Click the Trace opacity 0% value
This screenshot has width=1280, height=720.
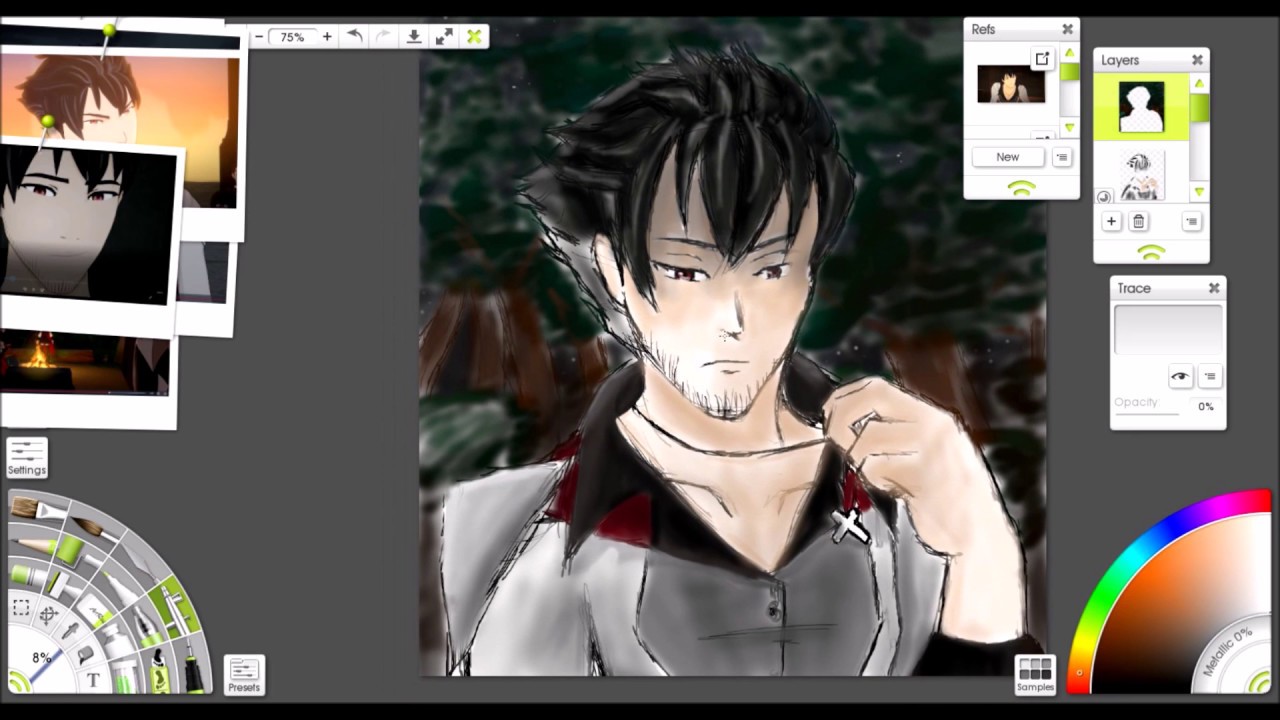click(x=1205, y=406)
